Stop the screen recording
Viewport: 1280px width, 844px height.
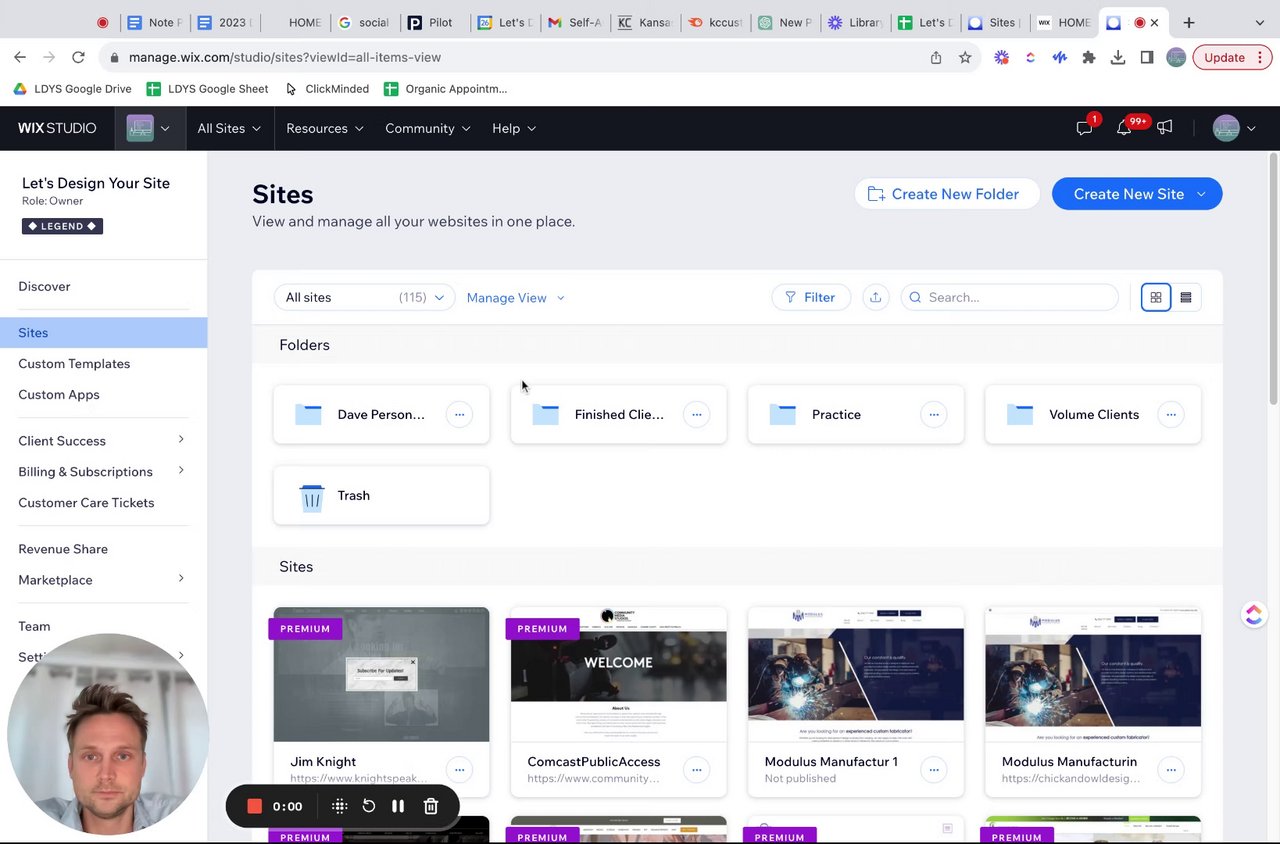point(254,806)
